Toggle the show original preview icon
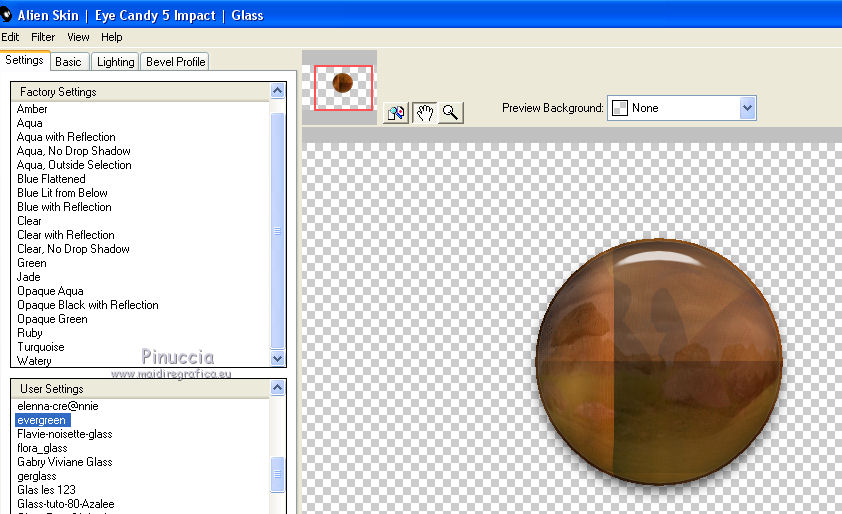The height and width of the screenshot is (514, 842). [396, 113]
